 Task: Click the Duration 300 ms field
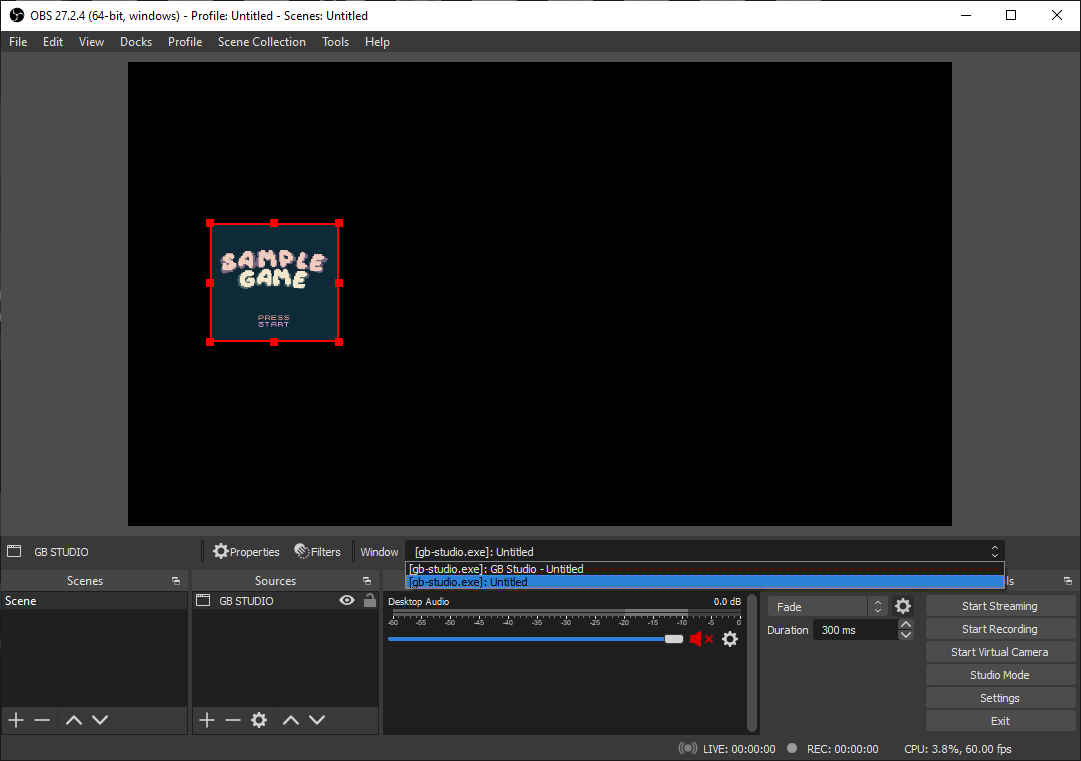tap(855, 630)
